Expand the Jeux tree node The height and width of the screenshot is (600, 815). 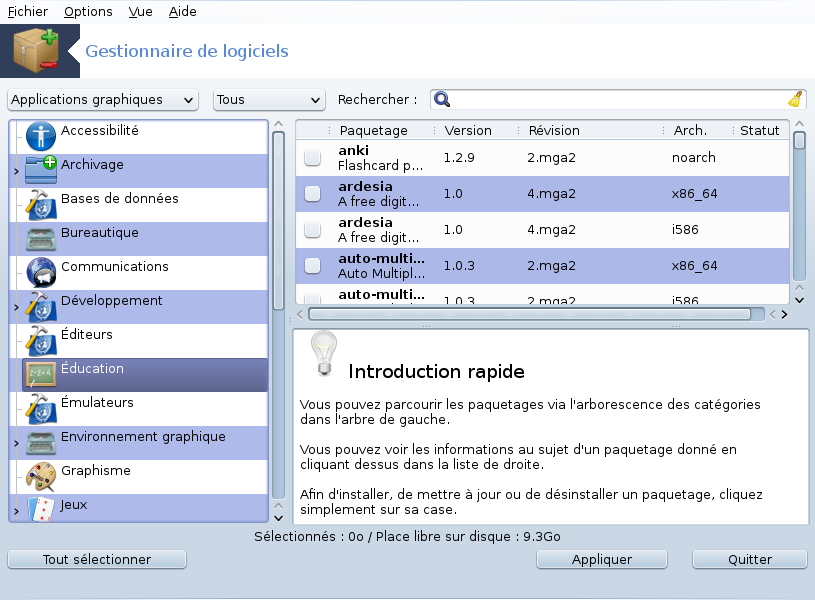[x=16, y=512]
